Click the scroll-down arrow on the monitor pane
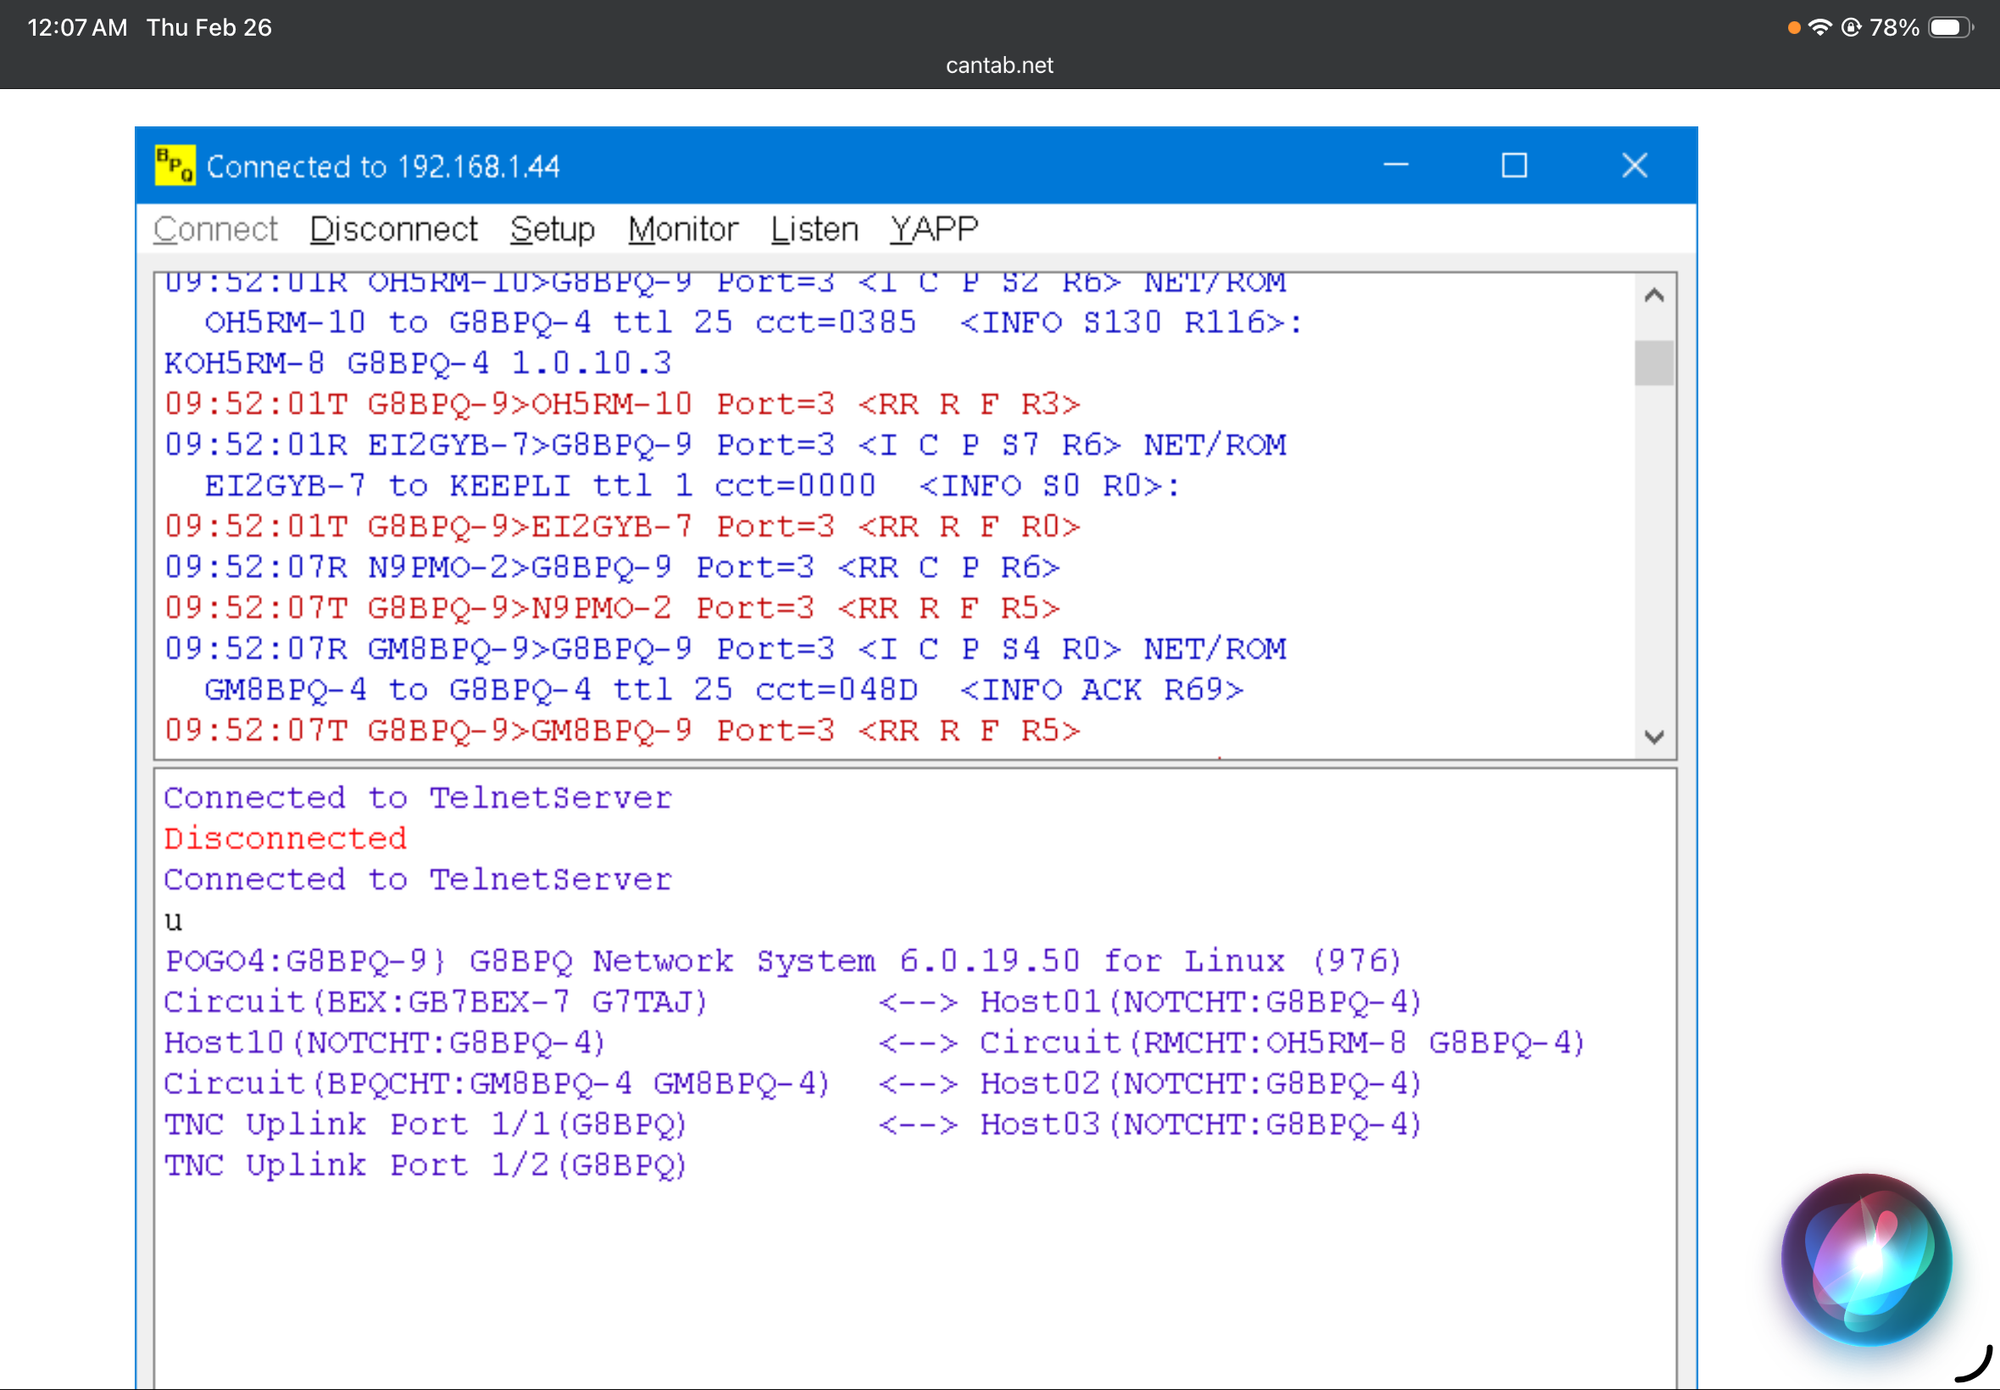The height and width of the screenshot is (1390, 2000). [x=1654, y=737]
